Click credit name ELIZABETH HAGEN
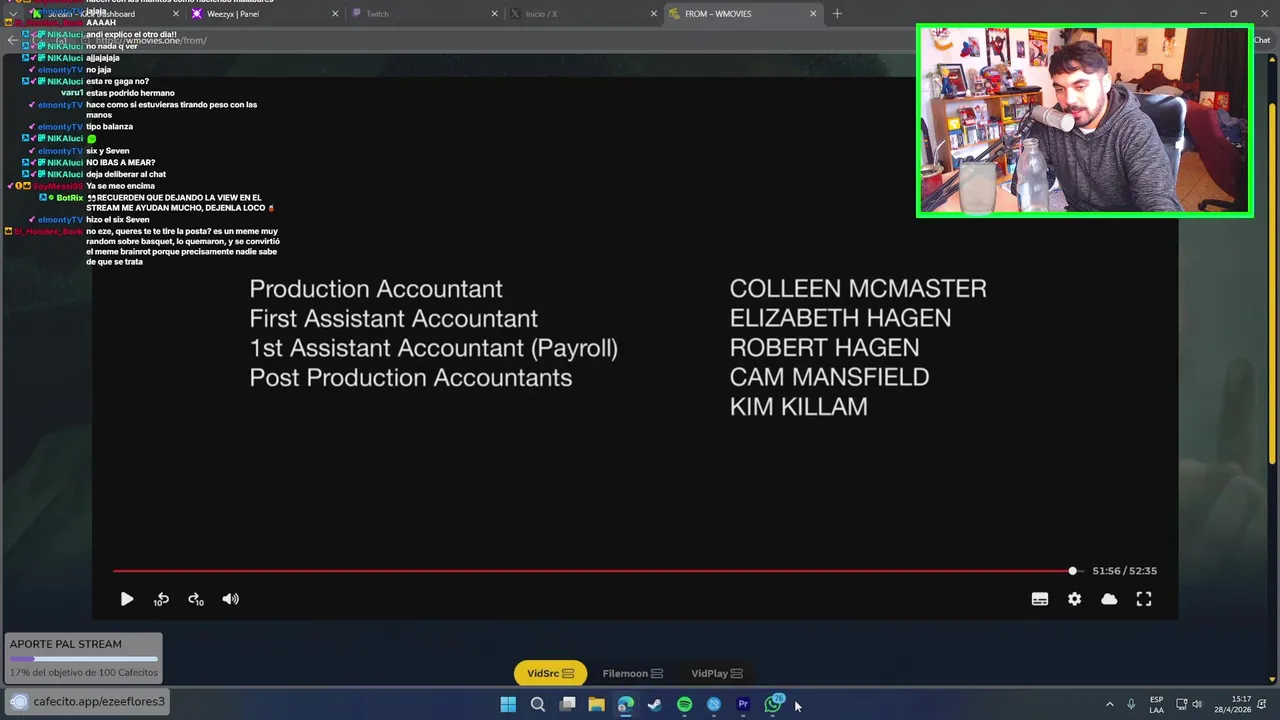The height and width of the screenshot is (720, 1280). pos(840,318)
